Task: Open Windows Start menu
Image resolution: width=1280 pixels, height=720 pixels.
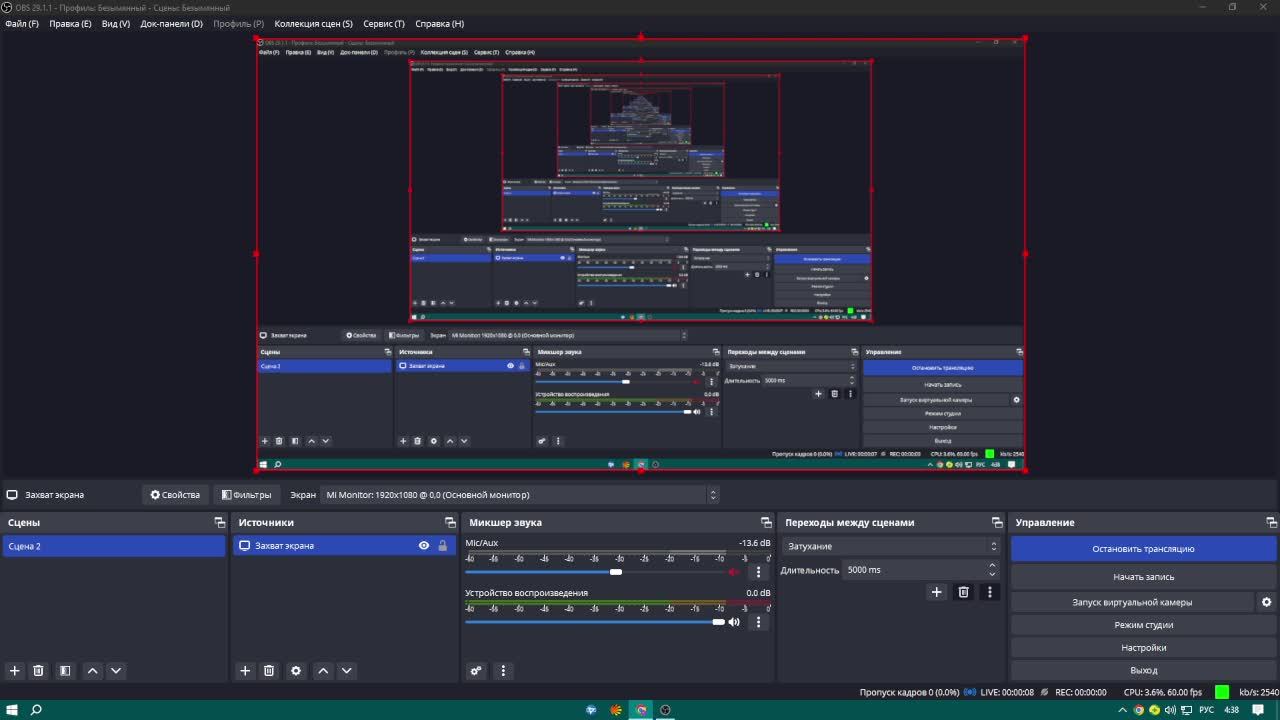Action: (12, 710)
